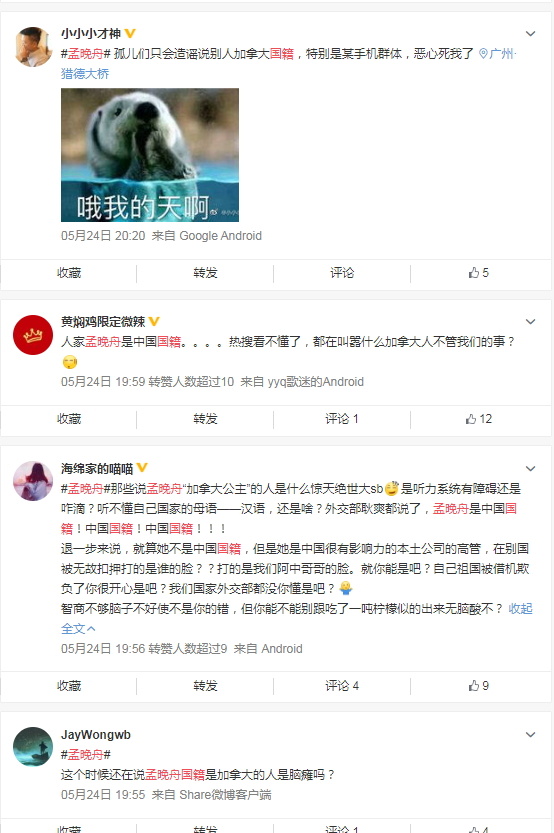Repost (转发) 黄焖鸡限定微辣's post
This screenshot has width=554, height=833.
(206, 419)
